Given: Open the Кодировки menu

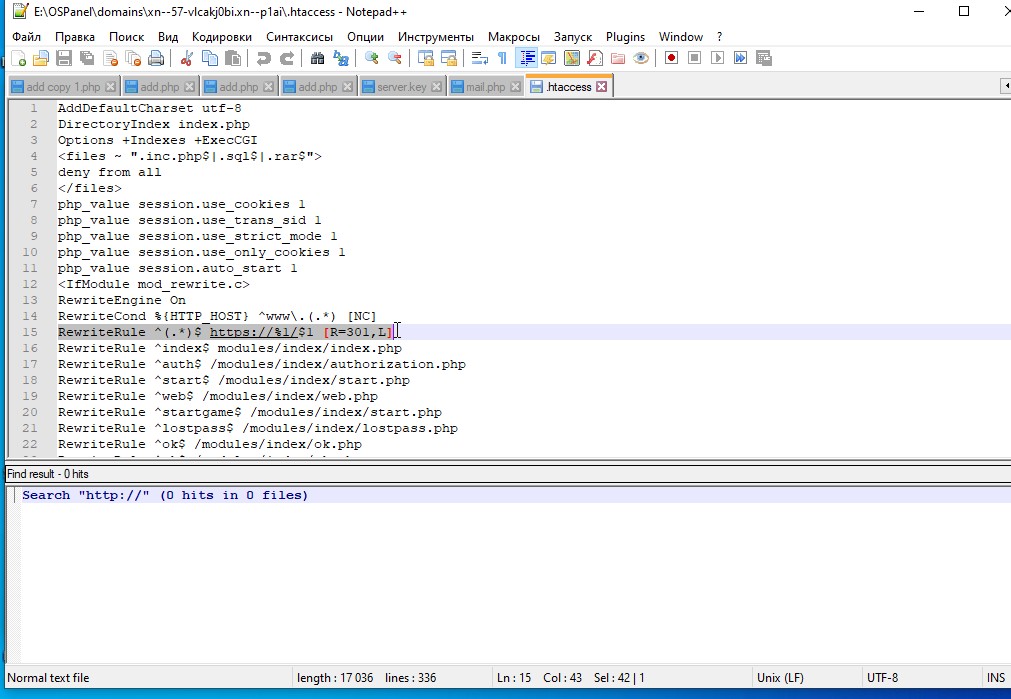Looking at the screenshot, I should (x=221, y=36).
